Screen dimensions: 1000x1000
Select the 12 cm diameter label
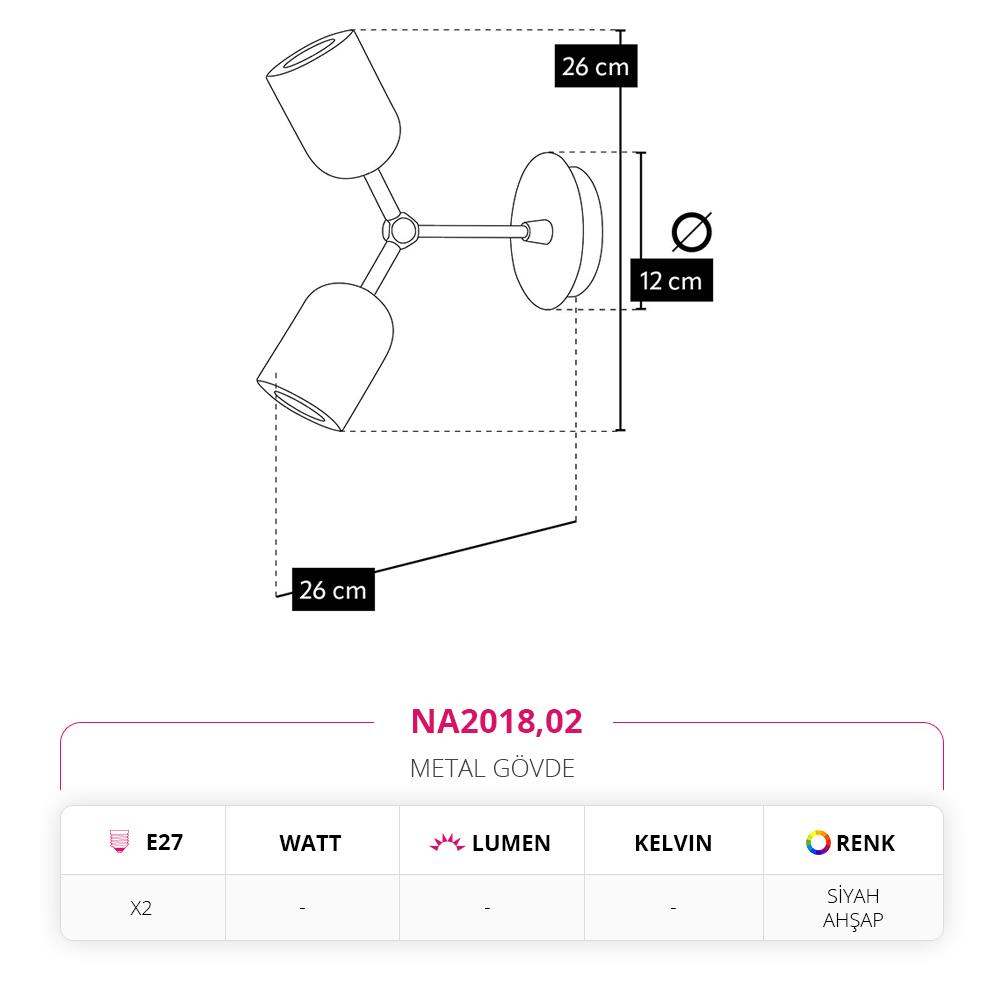(x=671, y=280)
